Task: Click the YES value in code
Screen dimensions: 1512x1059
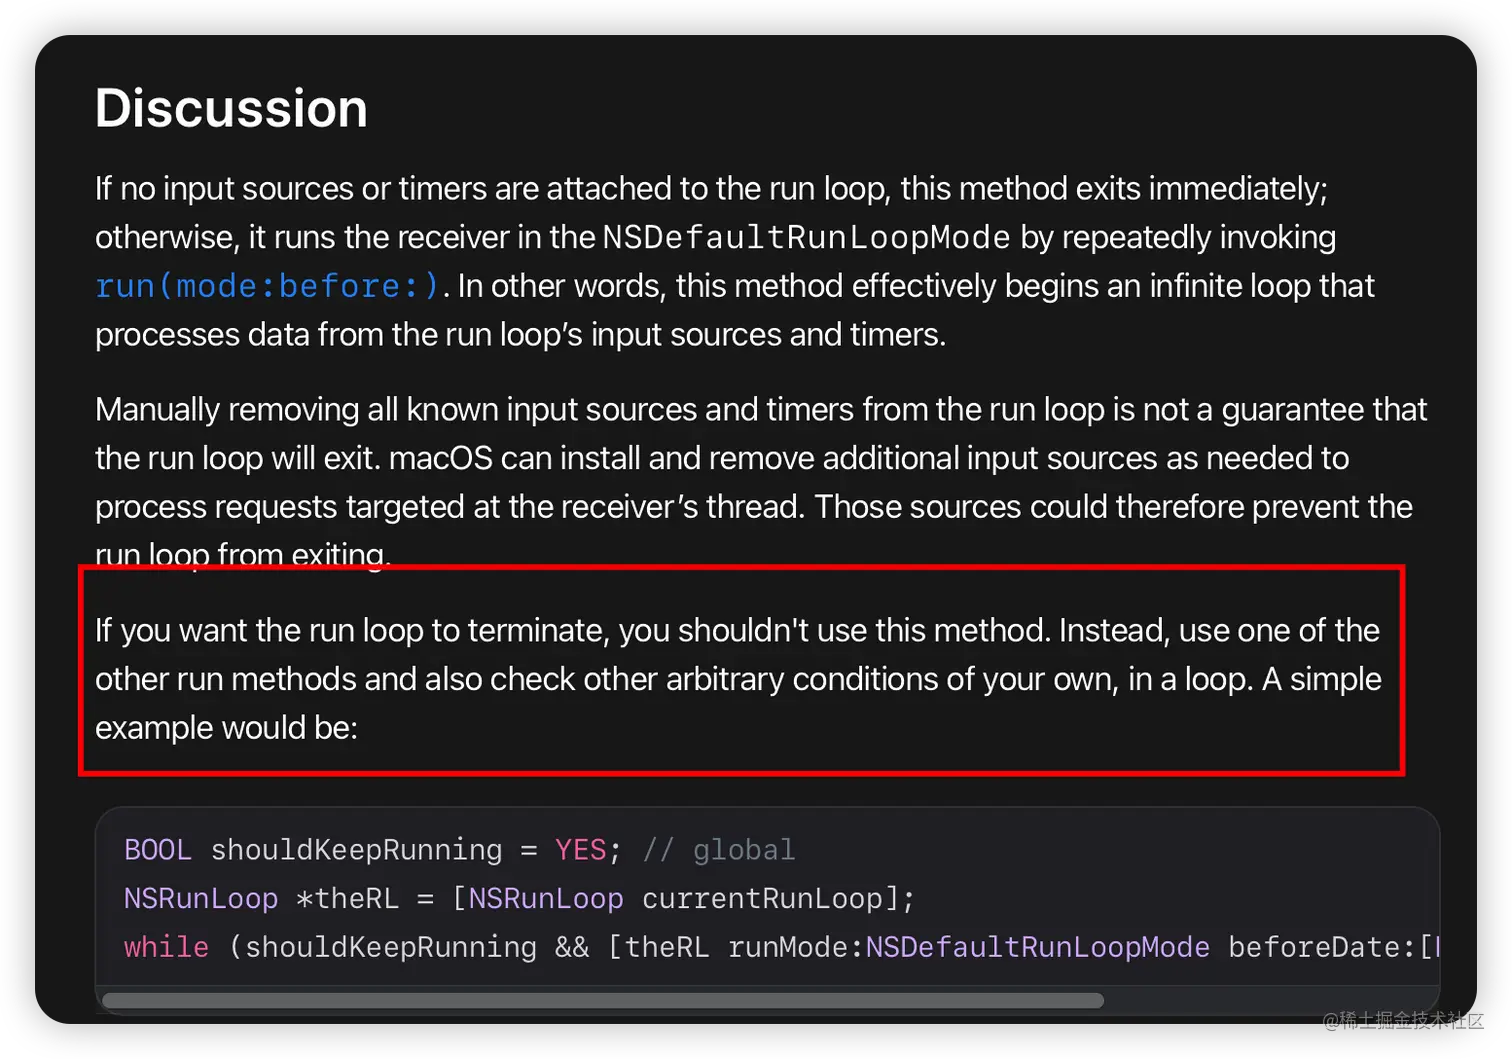Action: click(580, 850)
